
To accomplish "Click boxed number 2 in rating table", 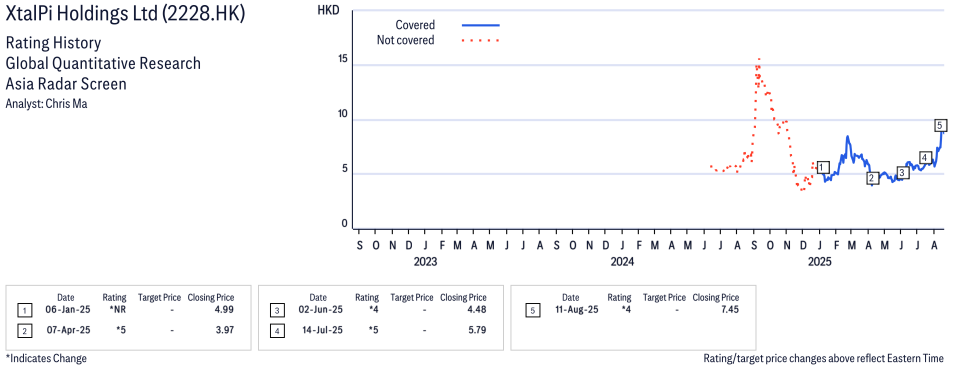I will click(x=24, y=330).
